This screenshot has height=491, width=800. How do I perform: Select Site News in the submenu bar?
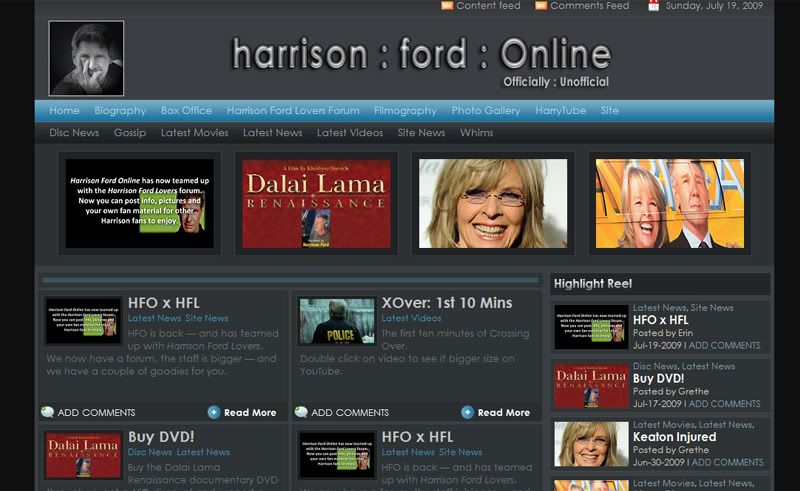coord(421,133)
